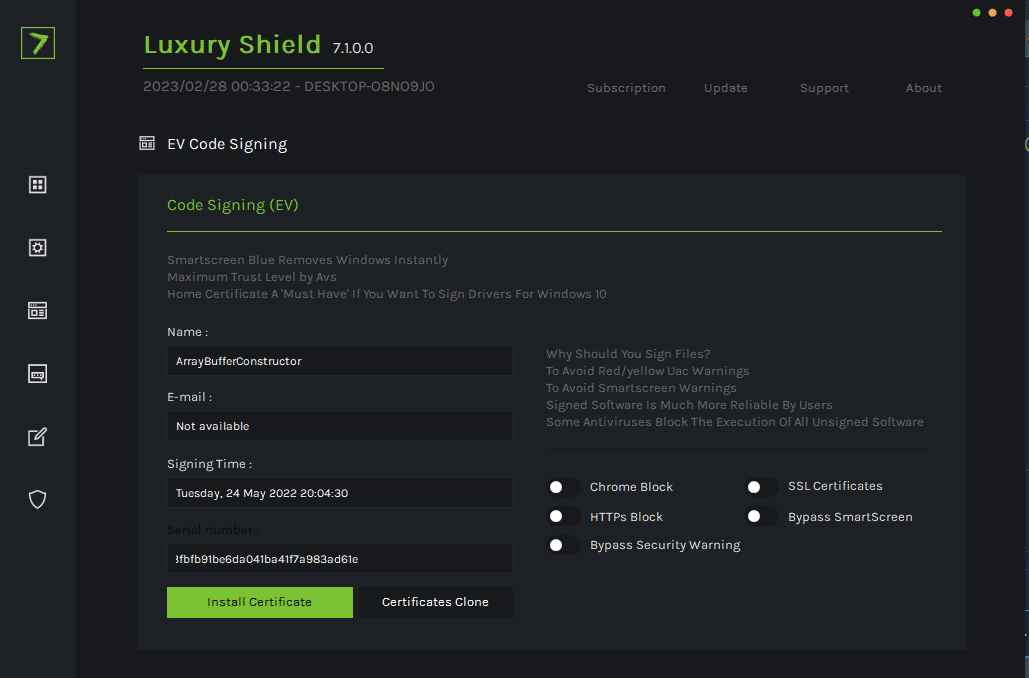Viewport: 1029px width, 678px height.
Task: Enable the Chrome Block toggle
Action: [x=563, y=487]
